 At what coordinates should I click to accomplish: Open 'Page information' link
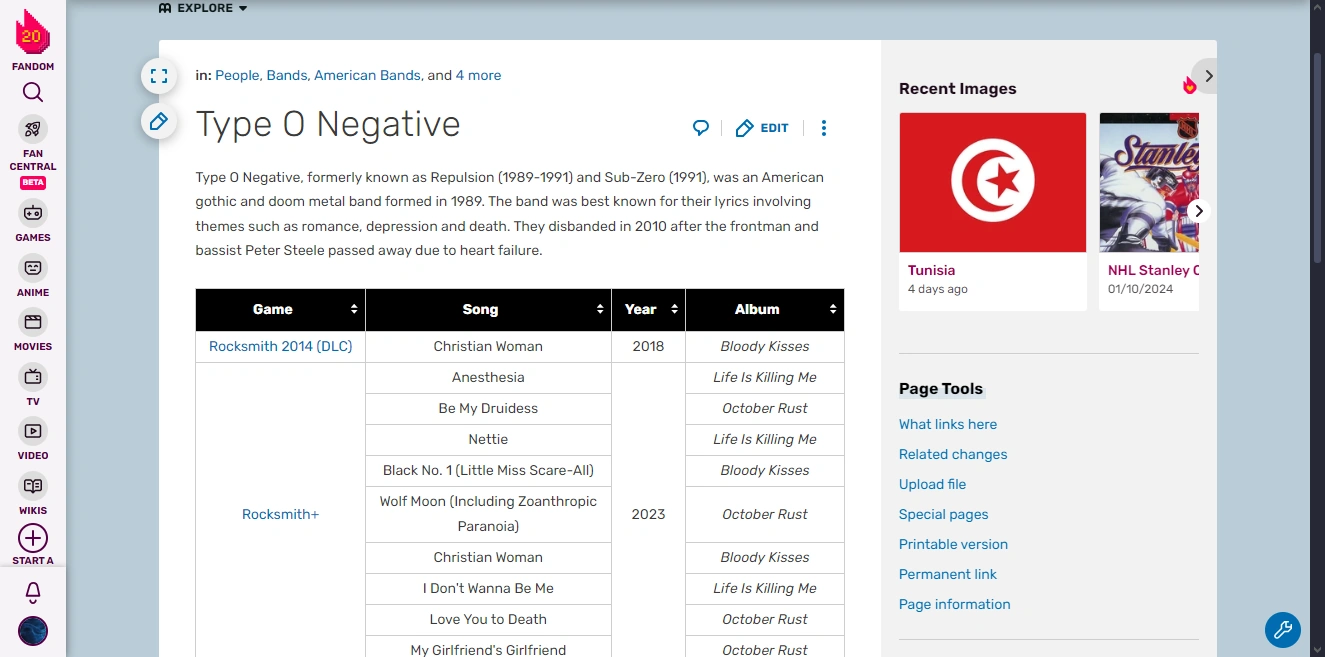[955, 604]
